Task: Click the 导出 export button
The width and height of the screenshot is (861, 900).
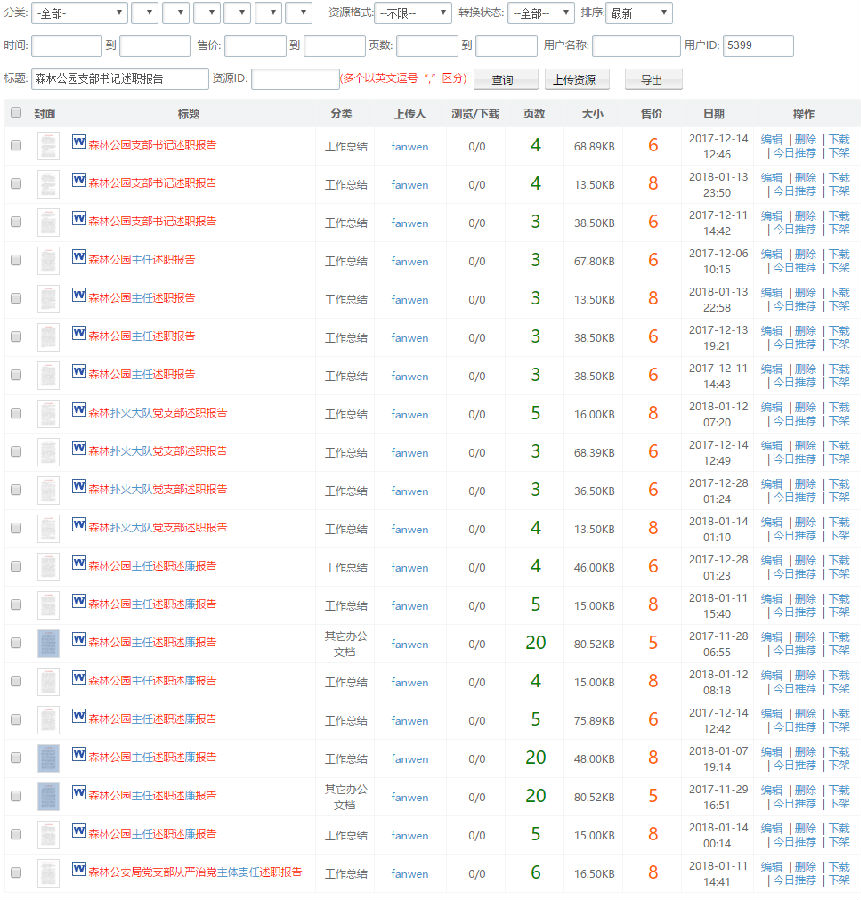Action: tap(652, 80)
